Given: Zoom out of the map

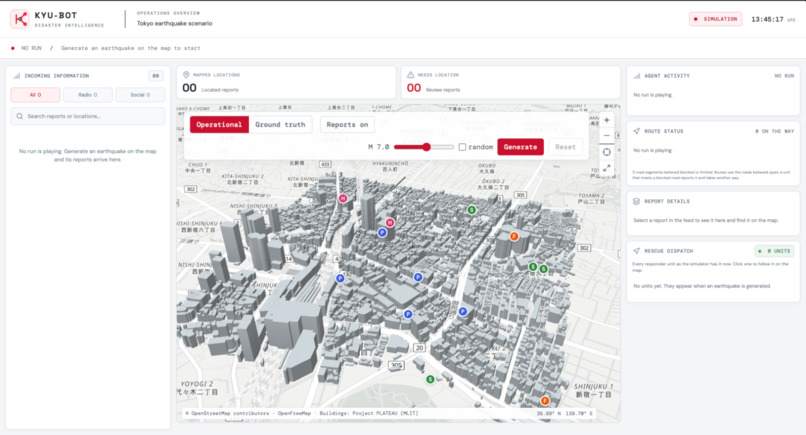Looking at the screenshot, I should pos(607,135).
